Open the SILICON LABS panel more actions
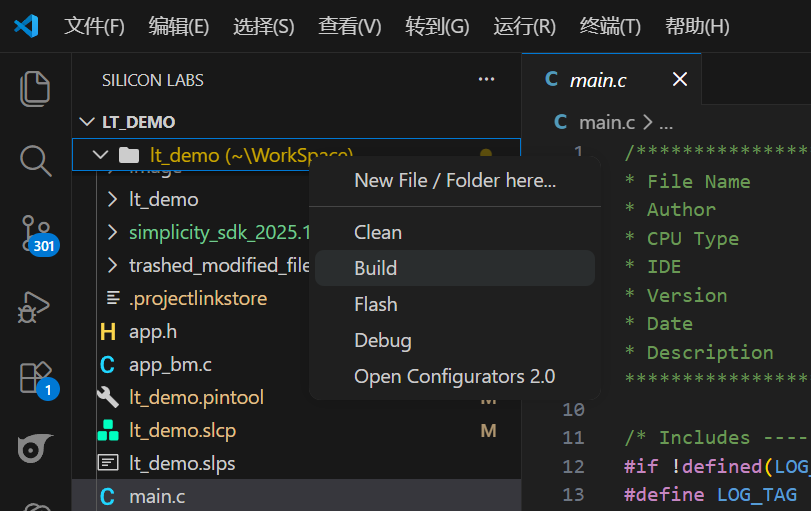The image size is (811, 511). [x=487, y=80]
